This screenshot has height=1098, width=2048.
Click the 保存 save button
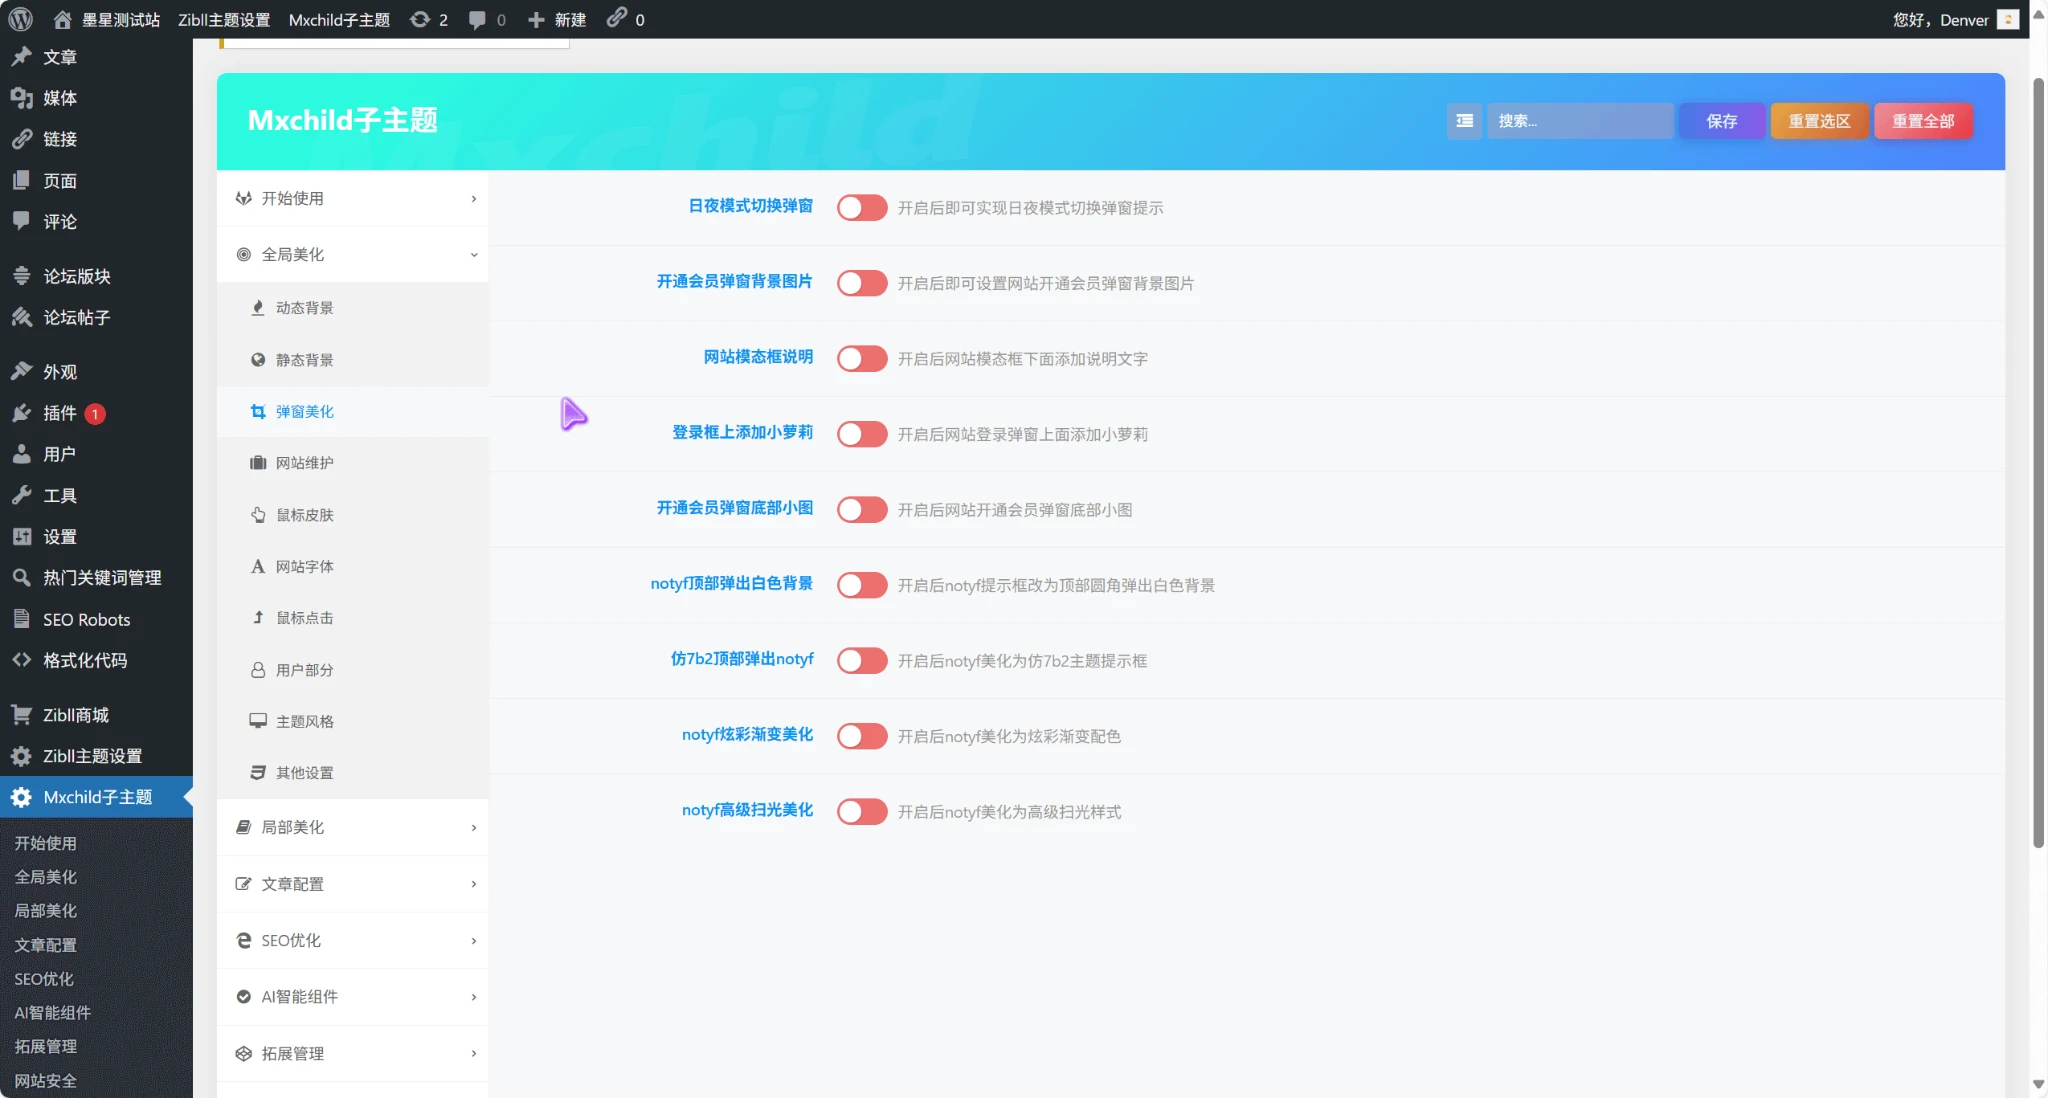tap(1721, 121)
